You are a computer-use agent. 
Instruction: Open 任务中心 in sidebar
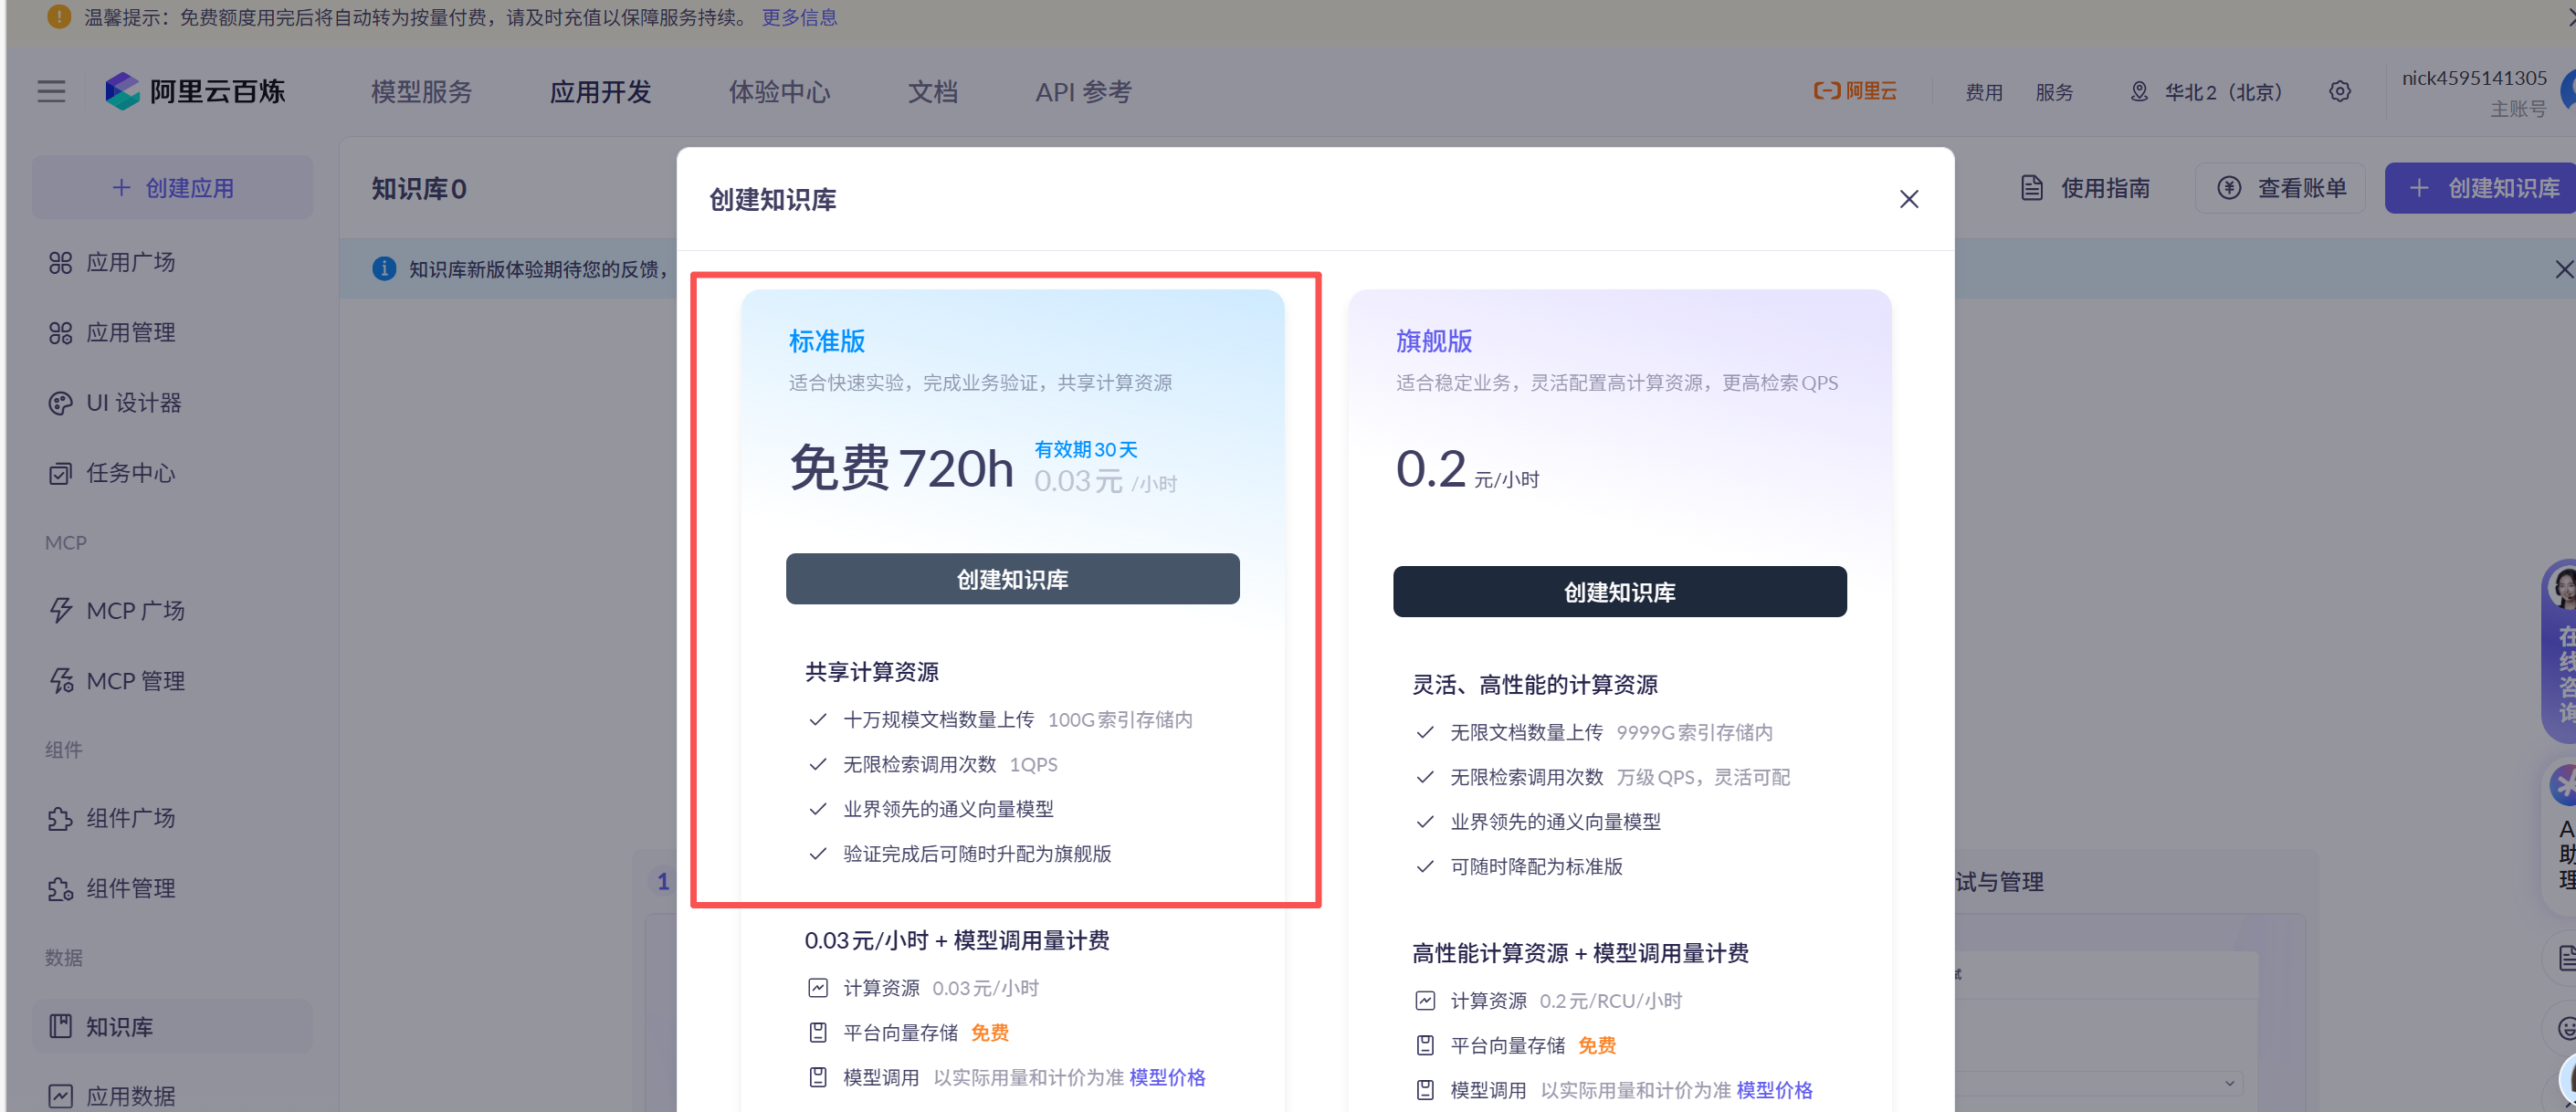click(130, 473)
